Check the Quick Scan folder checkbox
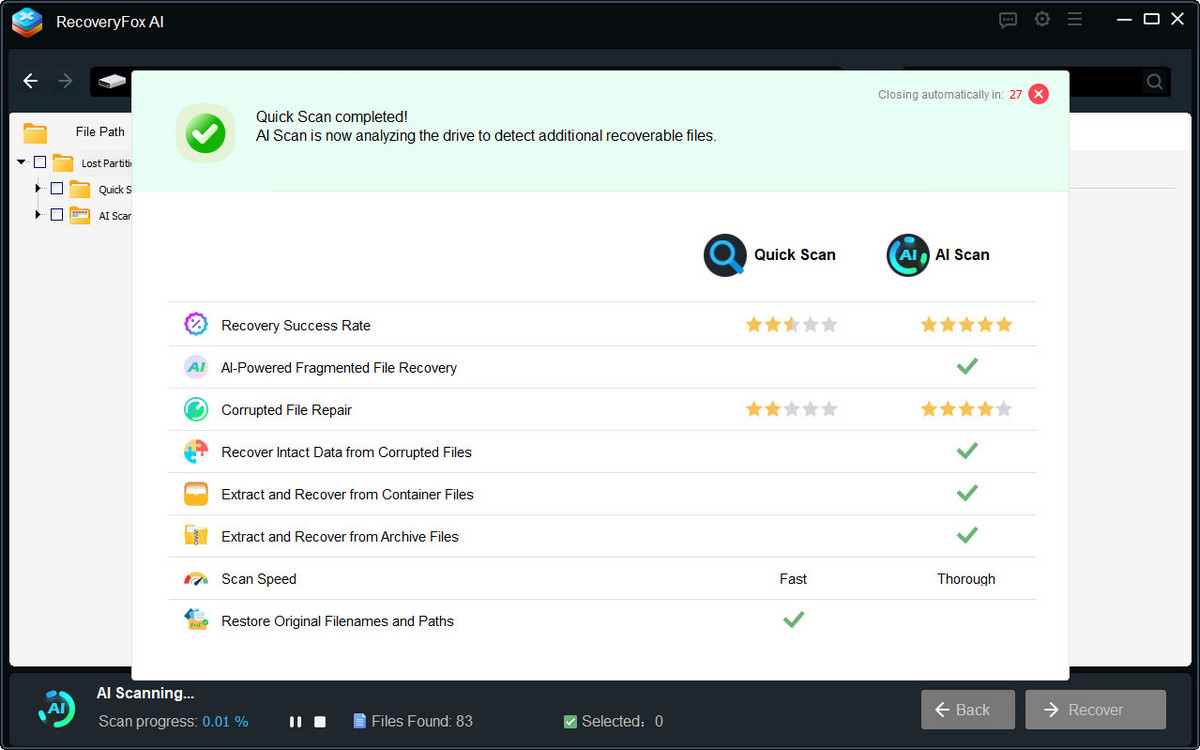1200x750 pixels. point(57,188)
